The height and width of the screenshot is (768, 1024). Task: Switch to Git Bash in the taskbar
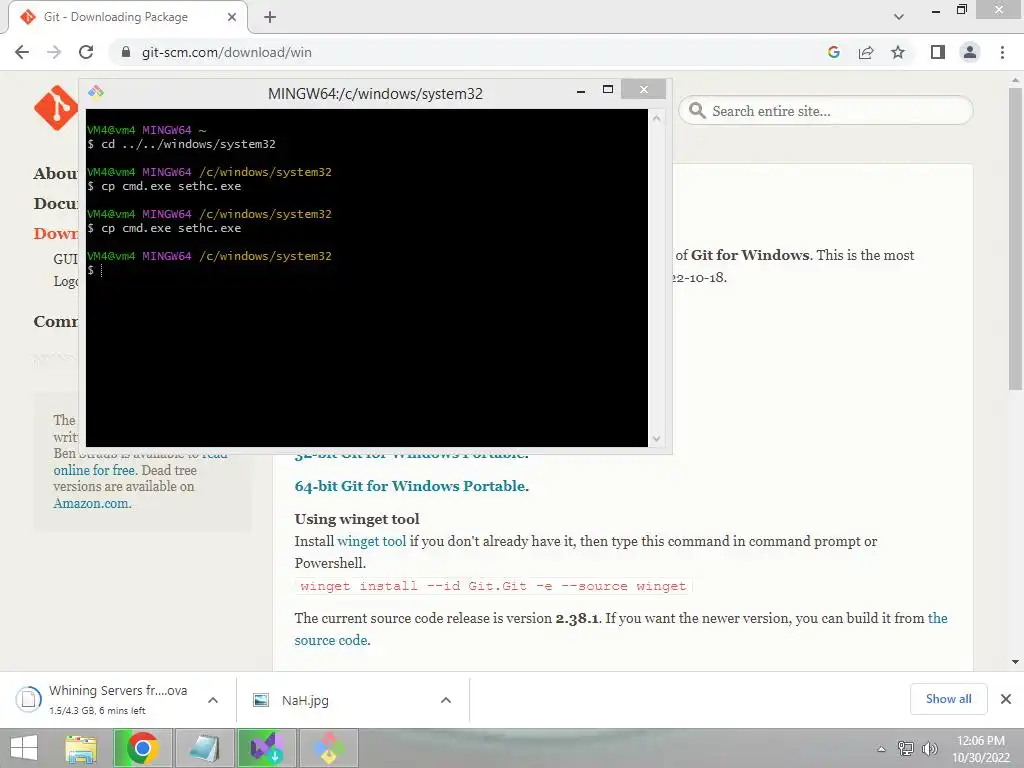coord(328,748)
